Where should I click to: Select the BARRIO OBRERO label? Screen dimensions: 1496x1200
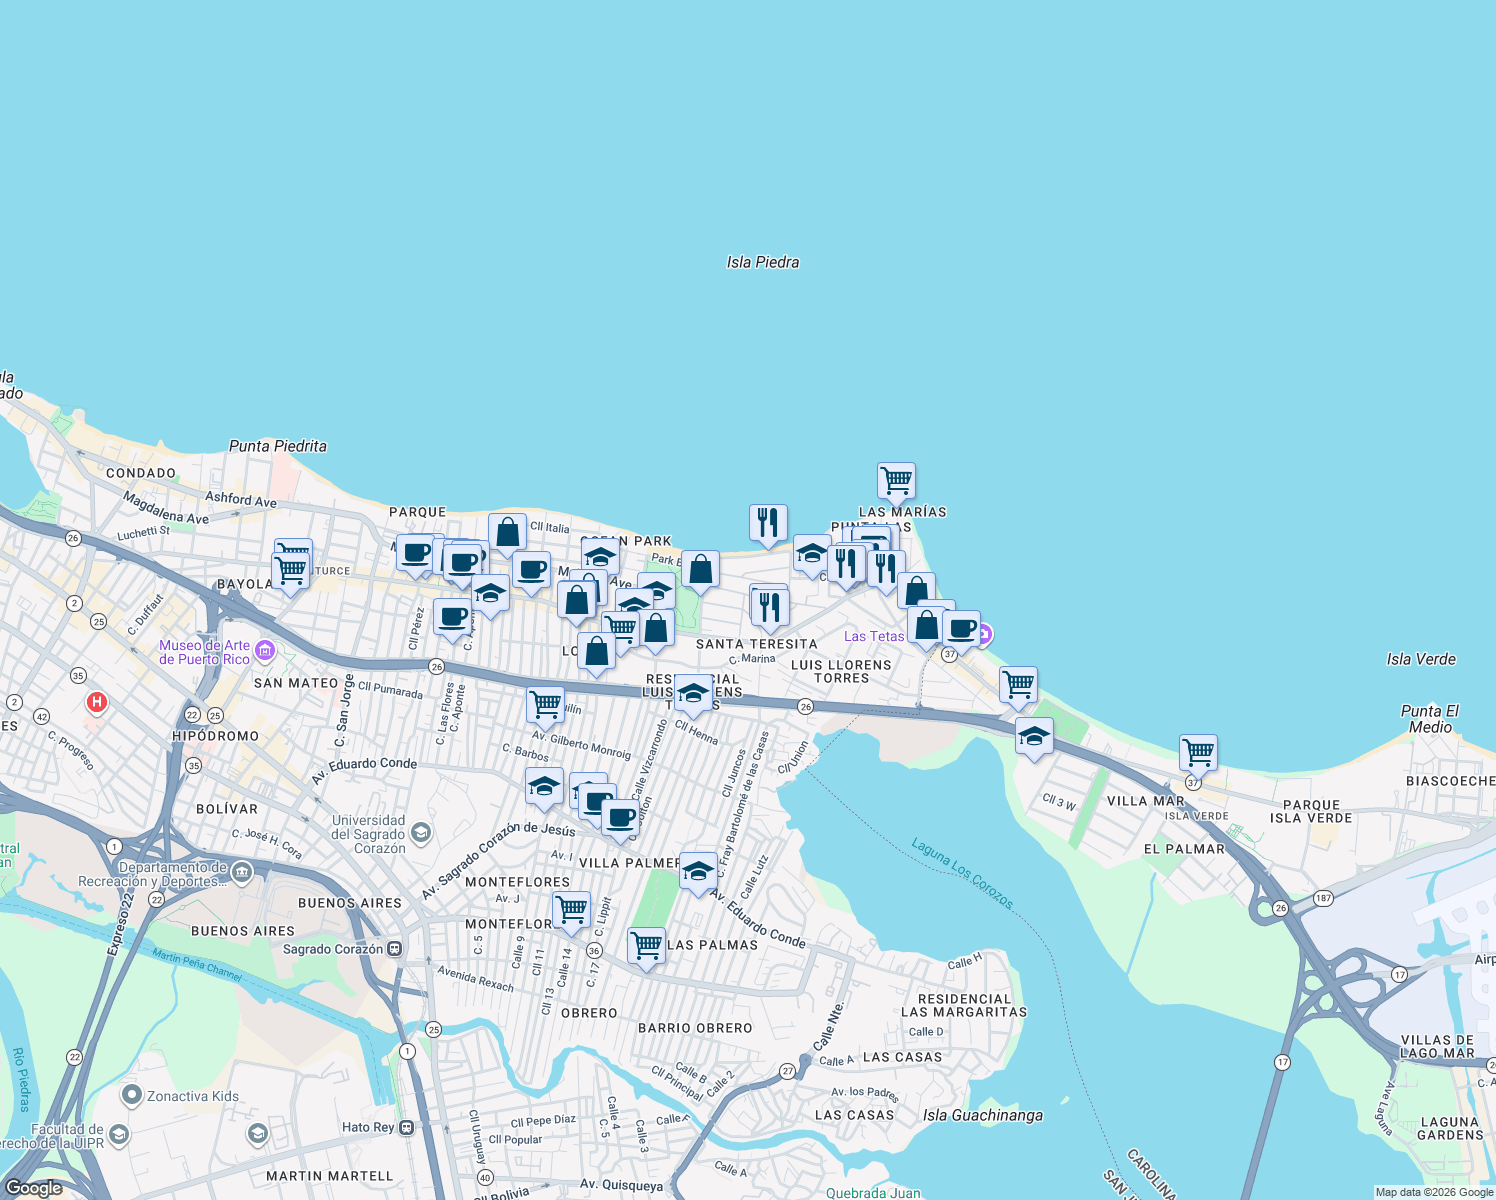tap(695, 1028)
